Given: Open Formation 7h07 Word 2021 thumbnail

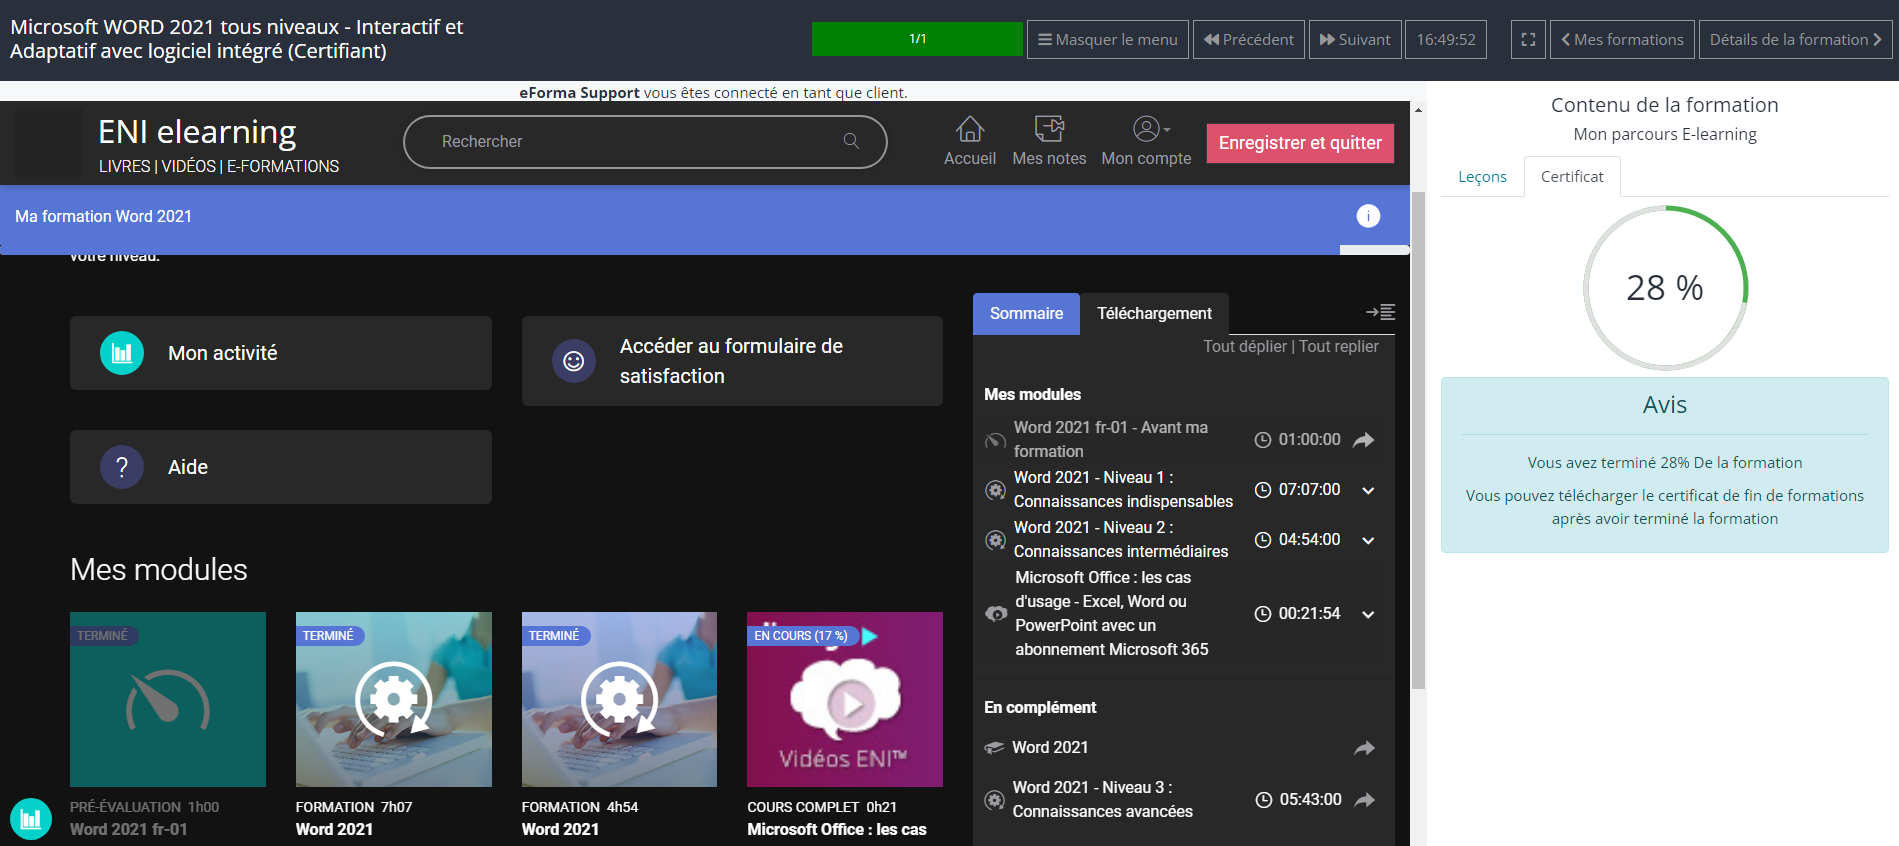Looking at the screenshot, I should pos(394,699).
